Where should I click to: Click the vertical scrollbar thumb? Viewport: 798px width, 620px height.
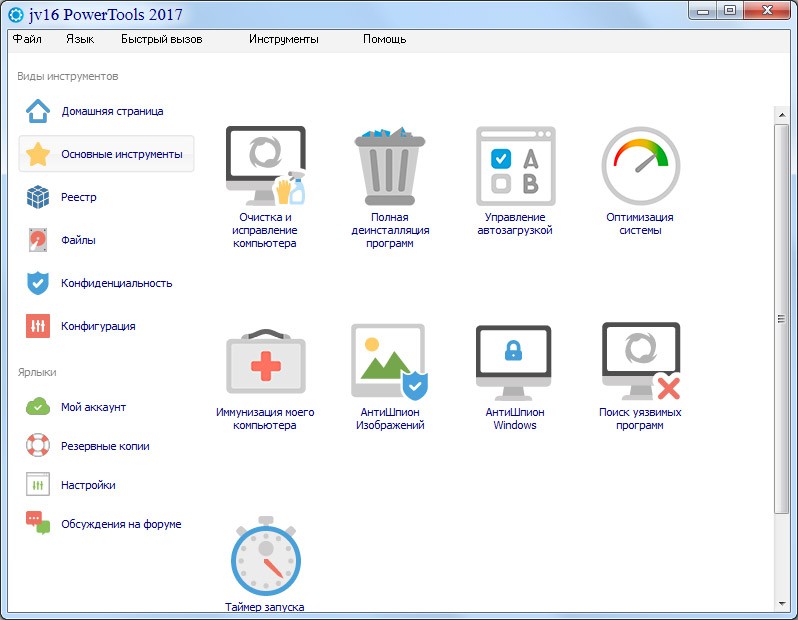(781, 319)
